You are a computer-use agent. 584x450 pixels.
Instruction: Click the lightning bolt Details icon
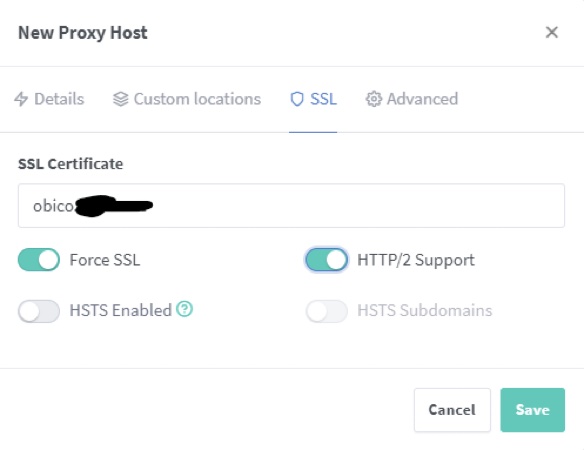pos(21,99)
